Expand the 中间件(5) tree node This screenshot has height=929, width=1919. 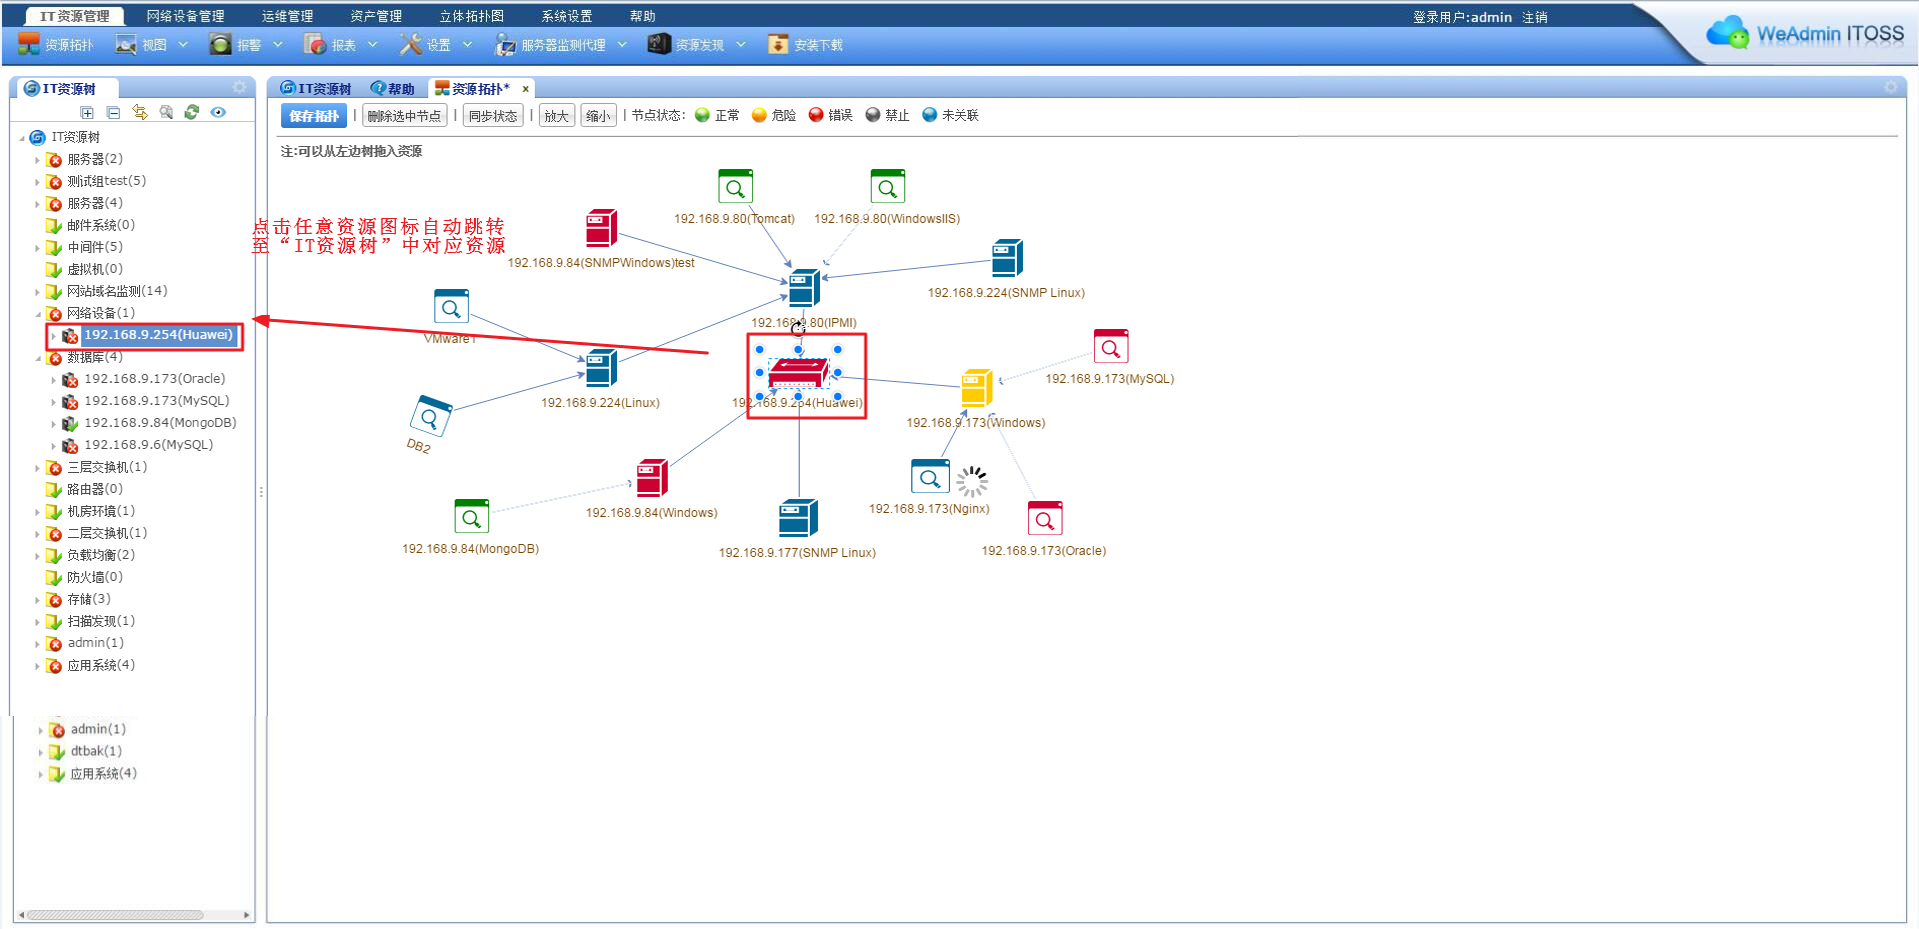[38, 248]
